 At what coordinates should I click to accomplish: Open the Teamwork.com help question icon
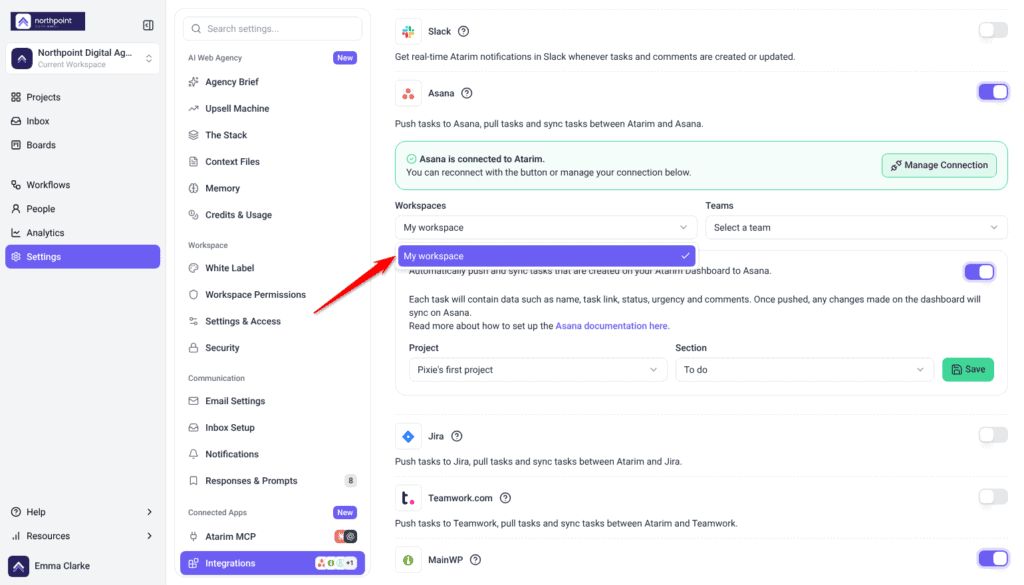505,498
